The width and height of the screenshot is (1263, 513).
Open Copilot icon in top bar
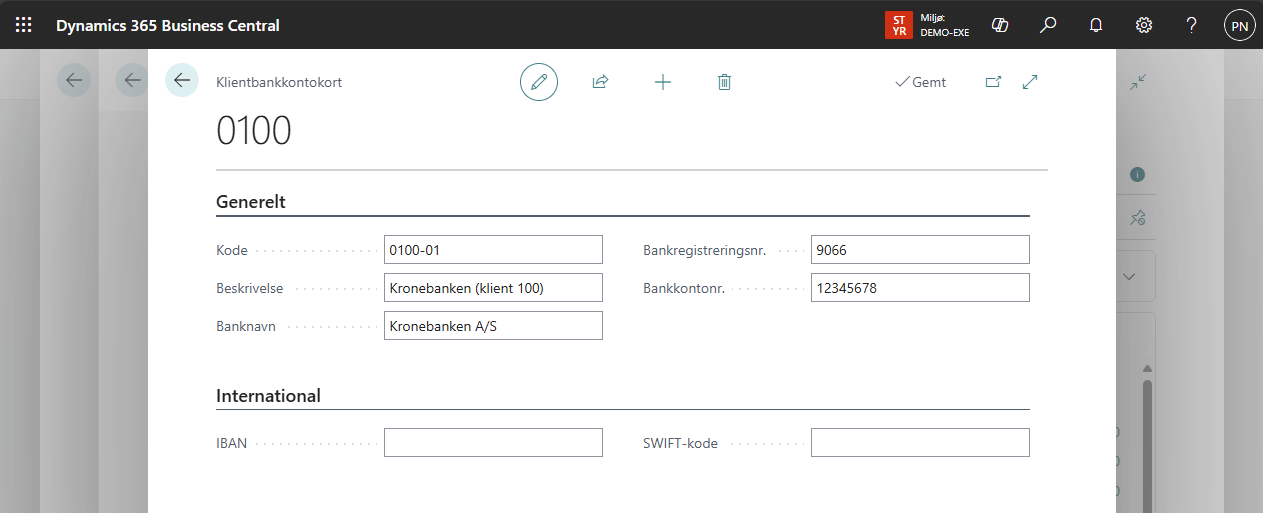(999, 25)
